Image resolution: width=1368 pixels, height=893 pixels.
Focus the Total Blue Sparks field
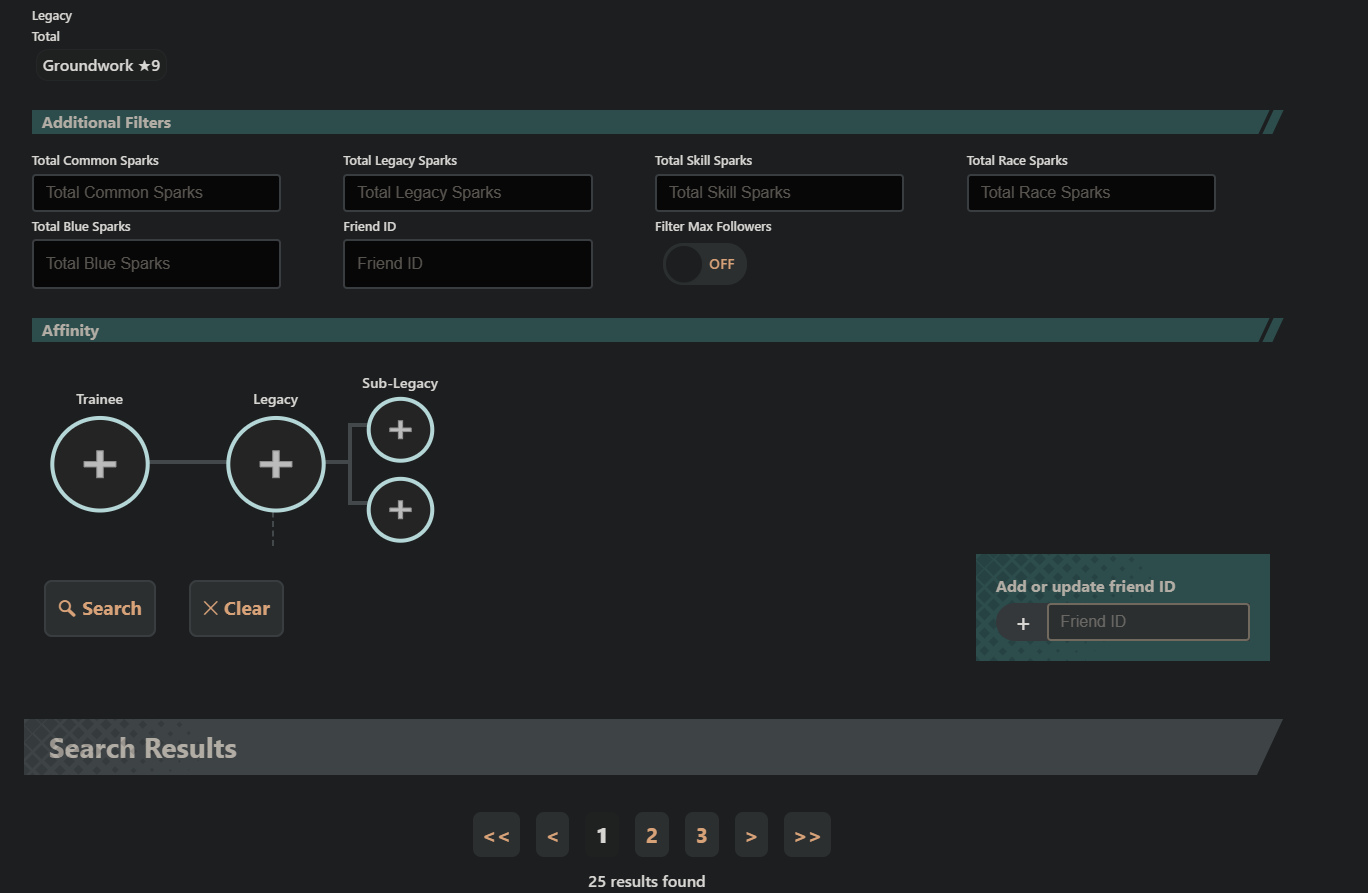[156, 264]
